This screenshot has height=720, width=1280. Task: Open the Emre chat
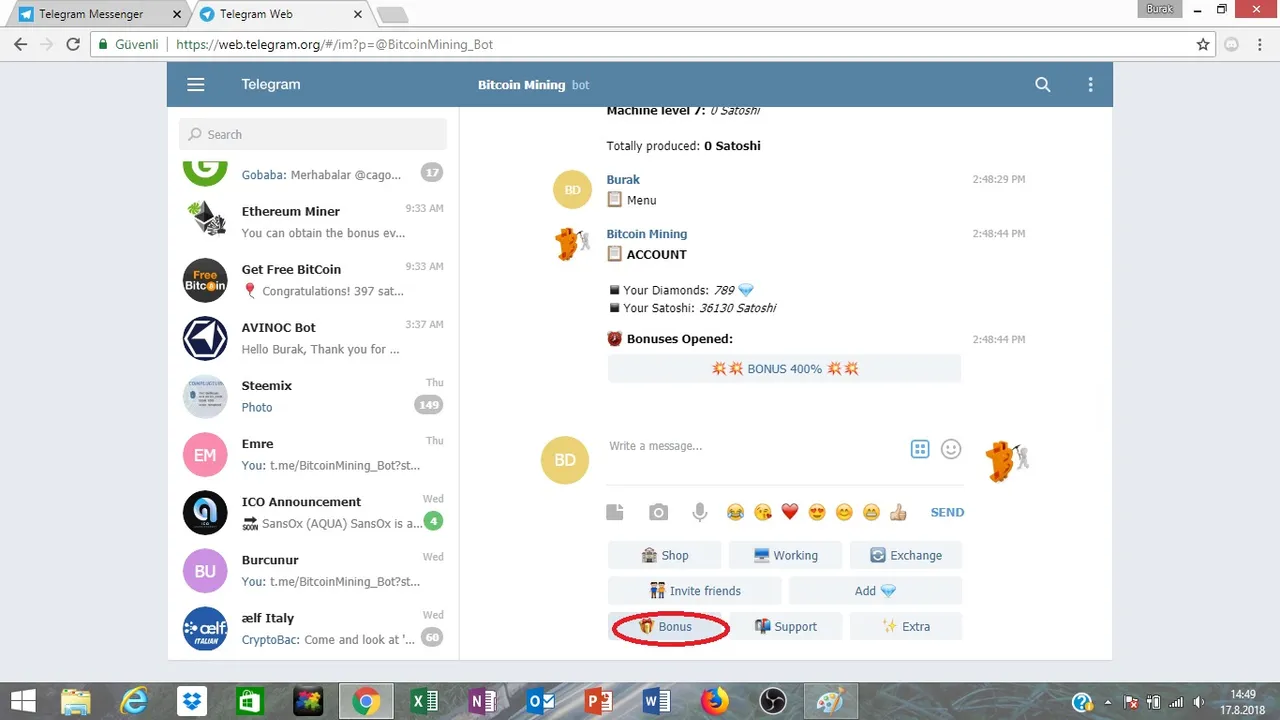click(313, 454)
